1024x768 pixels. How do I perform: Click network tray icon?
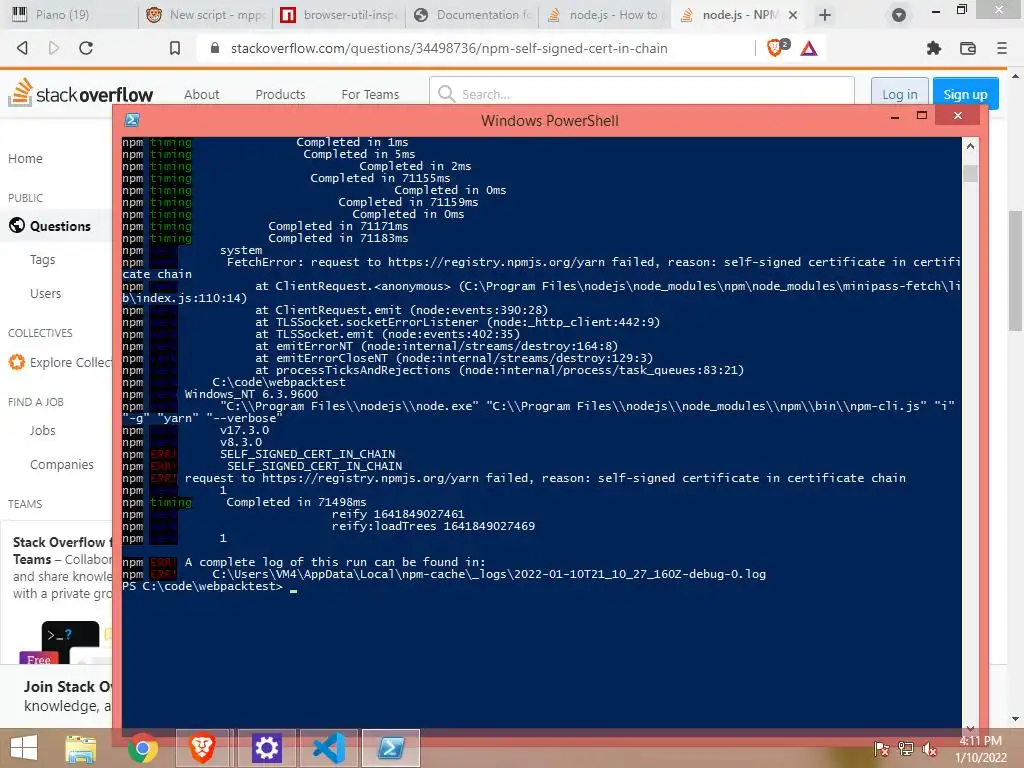coord(906,749)
